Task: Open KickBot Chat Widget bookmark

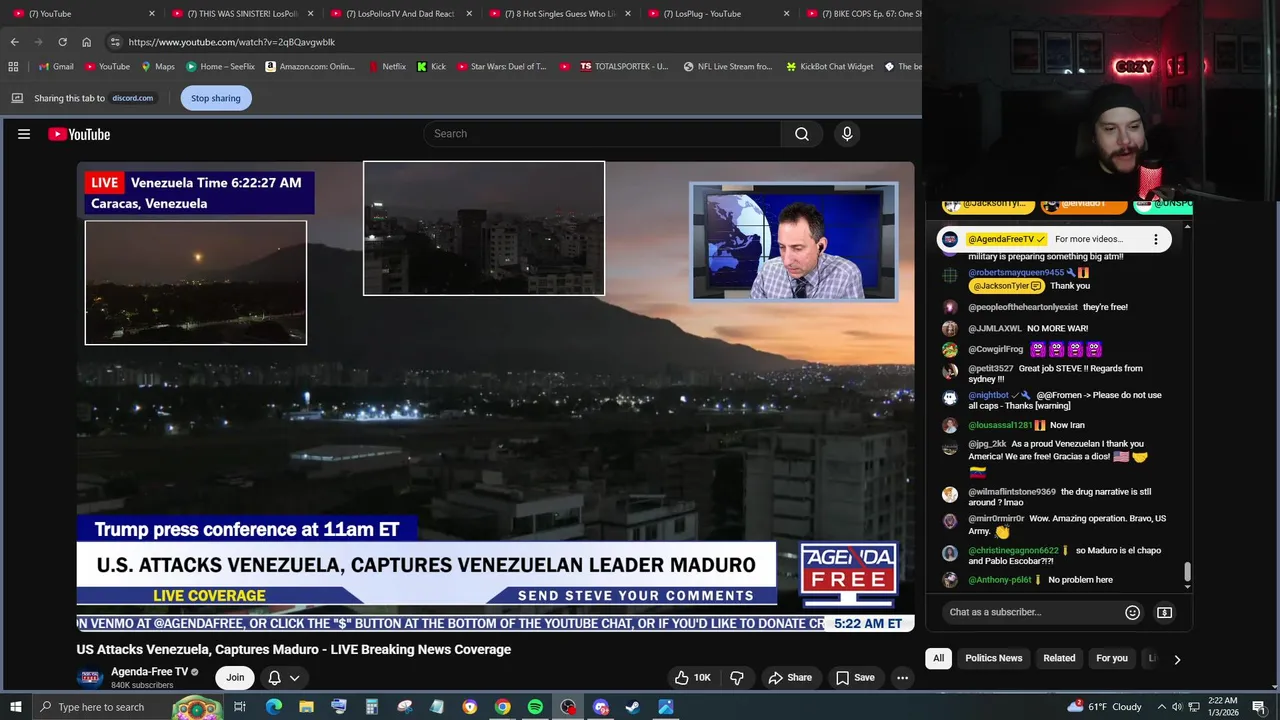Action: [x=830, y=67]
